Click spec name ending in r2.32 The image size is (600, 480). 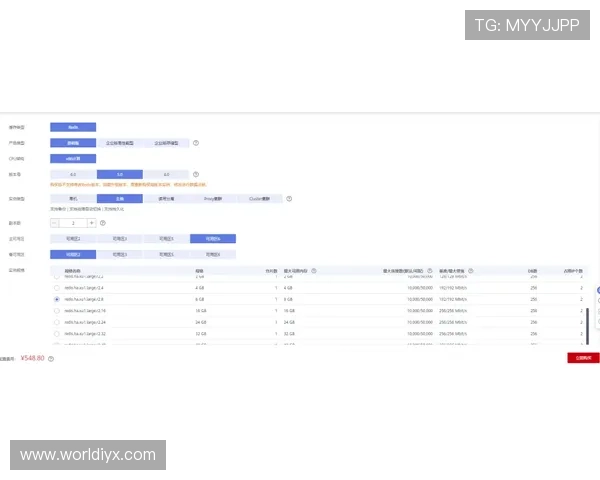pyautogui.click(x=85, y=334)
